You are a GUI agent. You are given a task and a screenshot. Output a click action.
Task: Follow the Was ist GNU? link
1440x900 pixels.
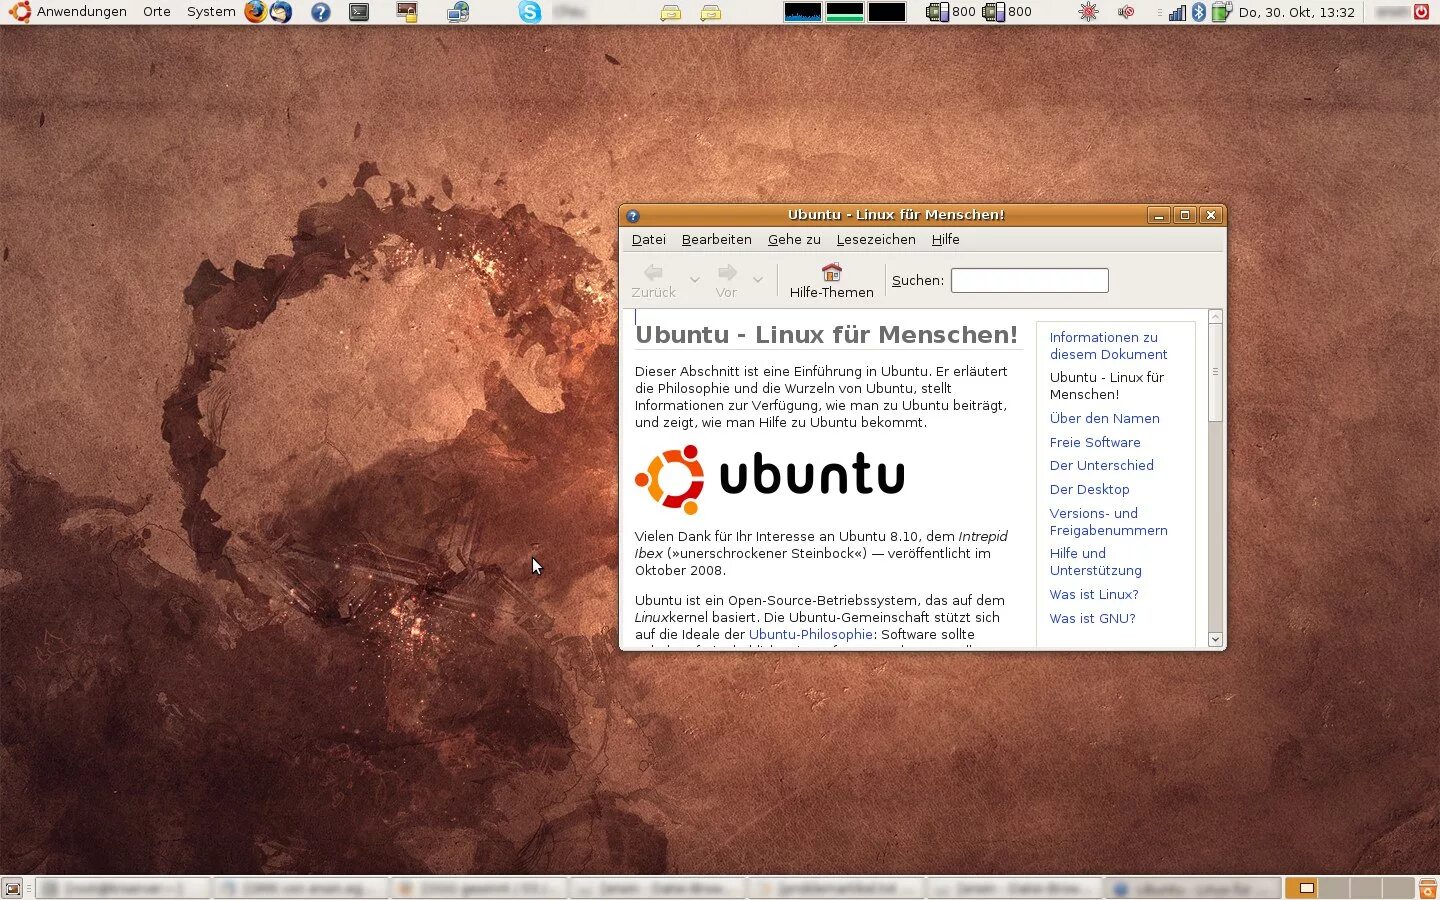[1092, 619]
